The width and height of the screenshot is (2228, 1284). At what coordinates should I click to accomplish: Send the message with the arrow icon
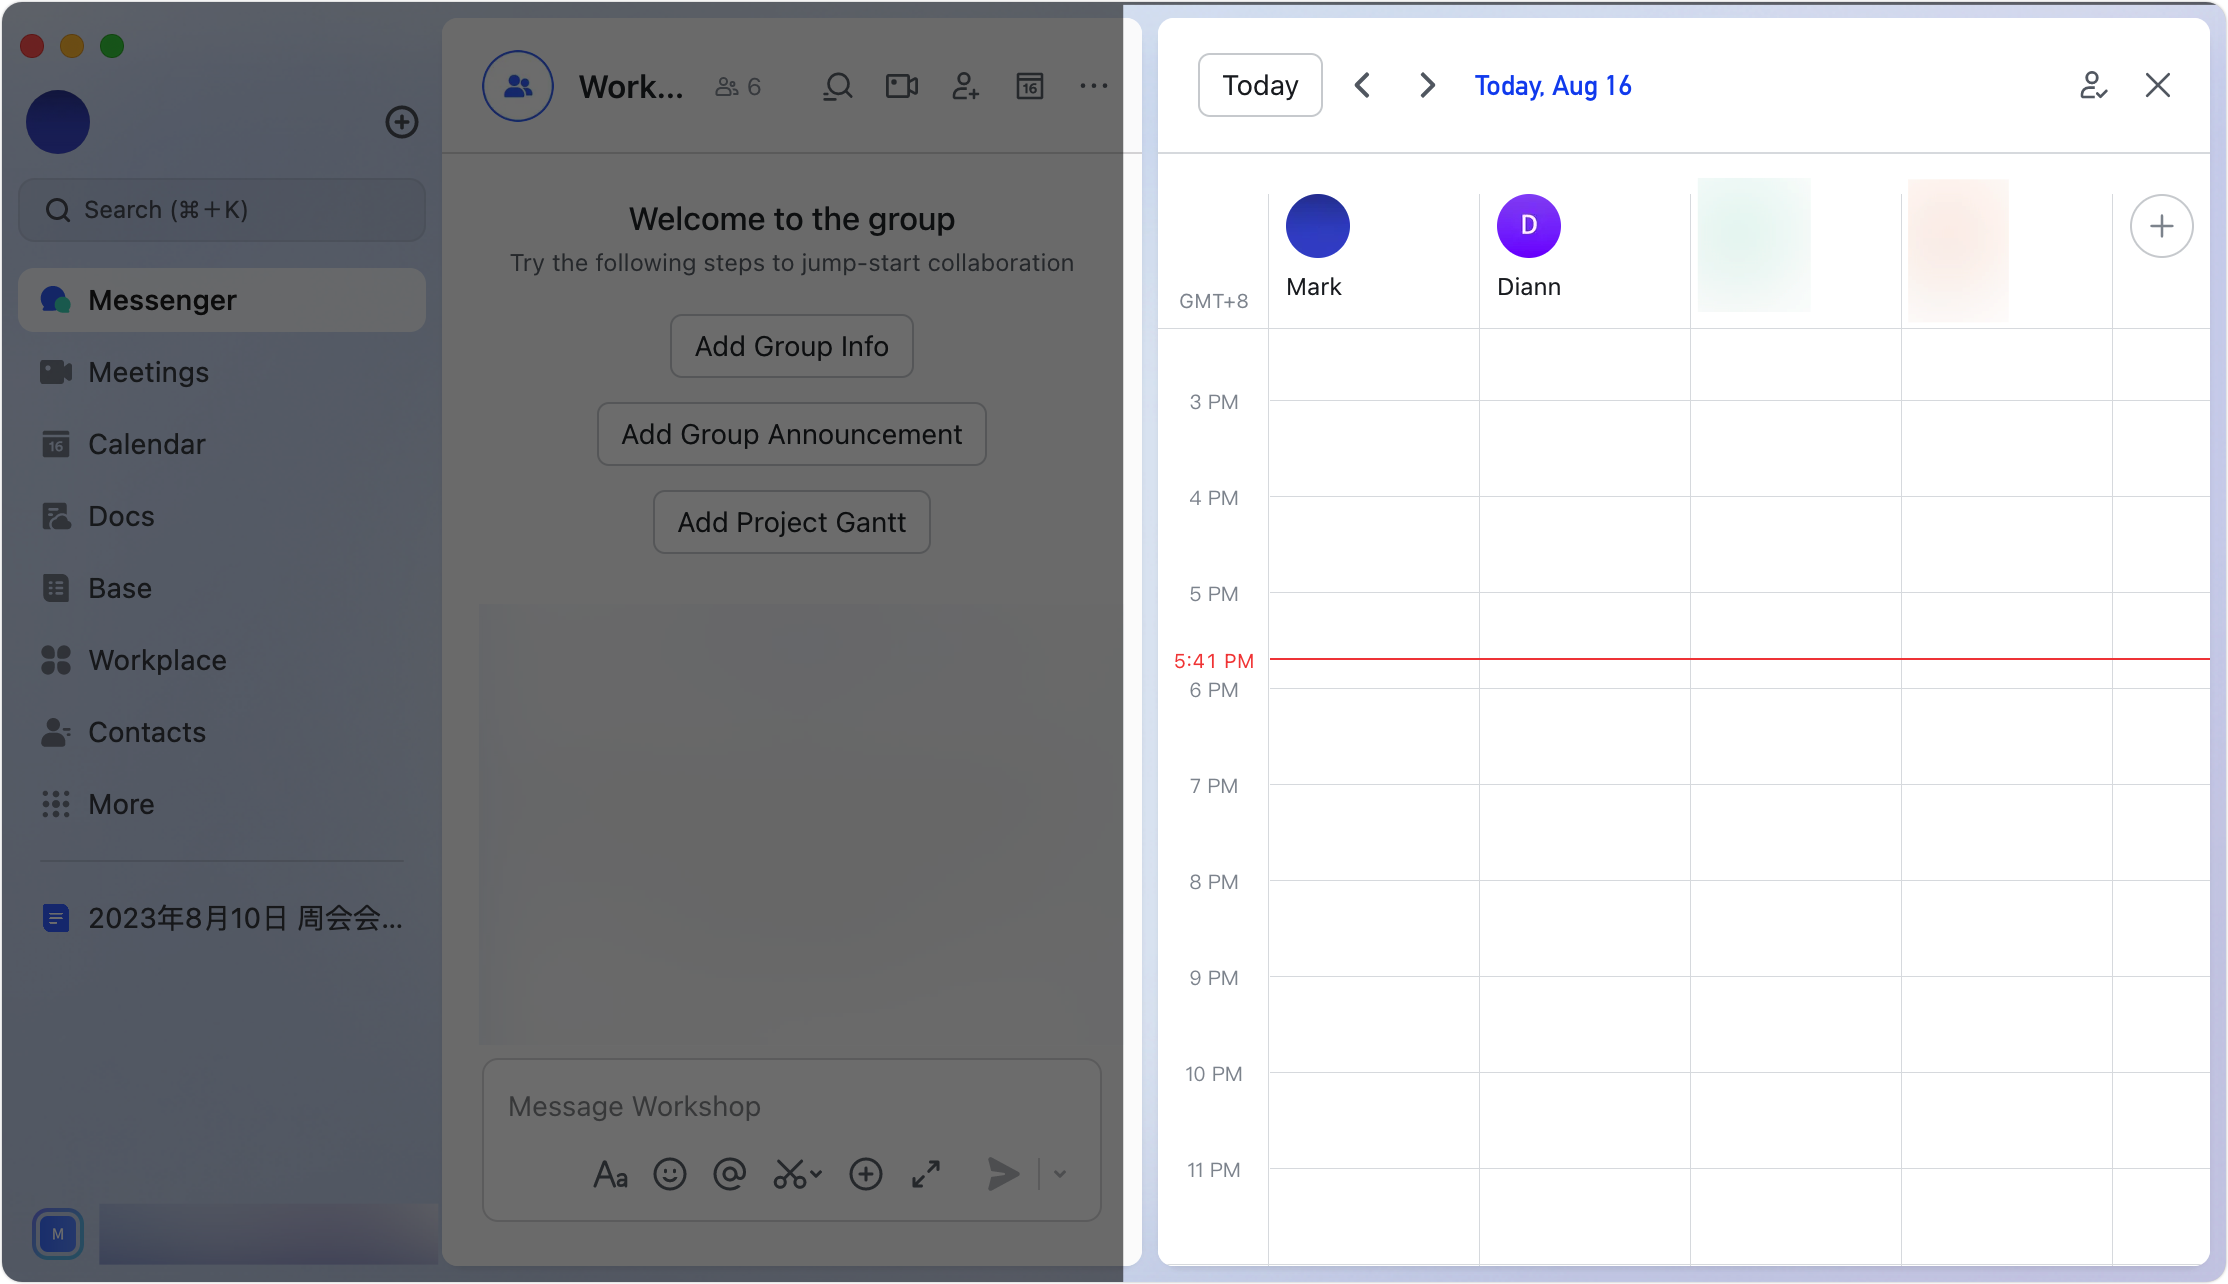pyautogui.click(x=1003, y=1174)
